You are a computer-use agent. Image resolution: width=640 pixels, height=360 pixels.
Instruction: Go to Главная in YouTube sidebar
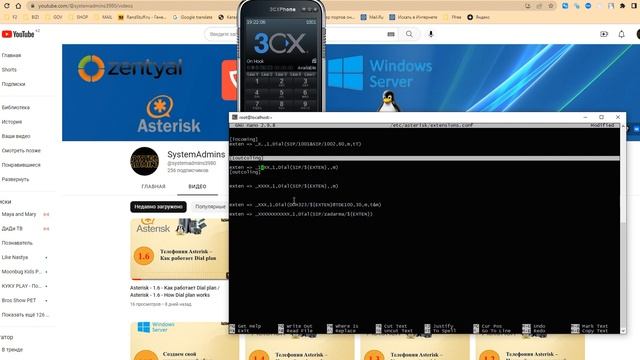tap(11, 55)
